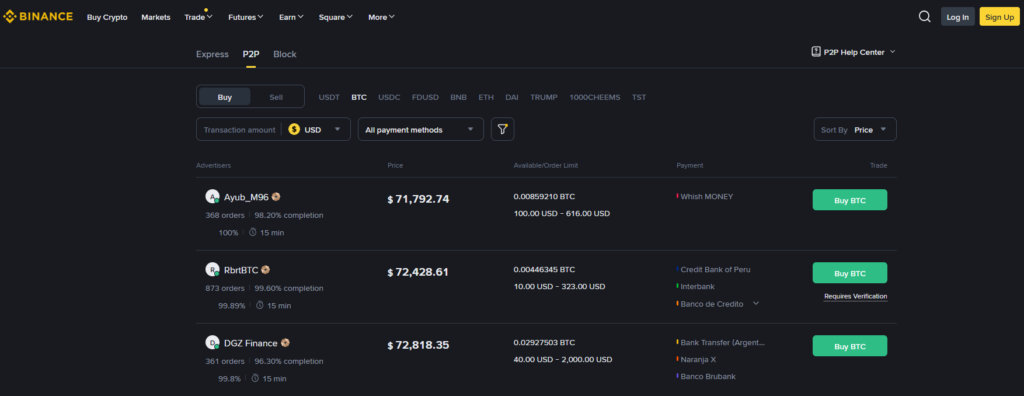The width and height of the screenshot is (1024, 396).
Task: Click the badge beside Ayub_M96
Action: 276,197
